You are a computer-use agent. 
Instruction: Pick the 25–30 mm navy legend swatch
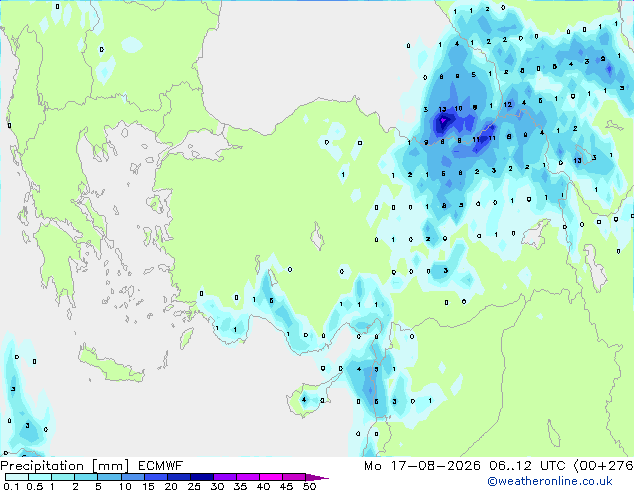click(201, 477)
